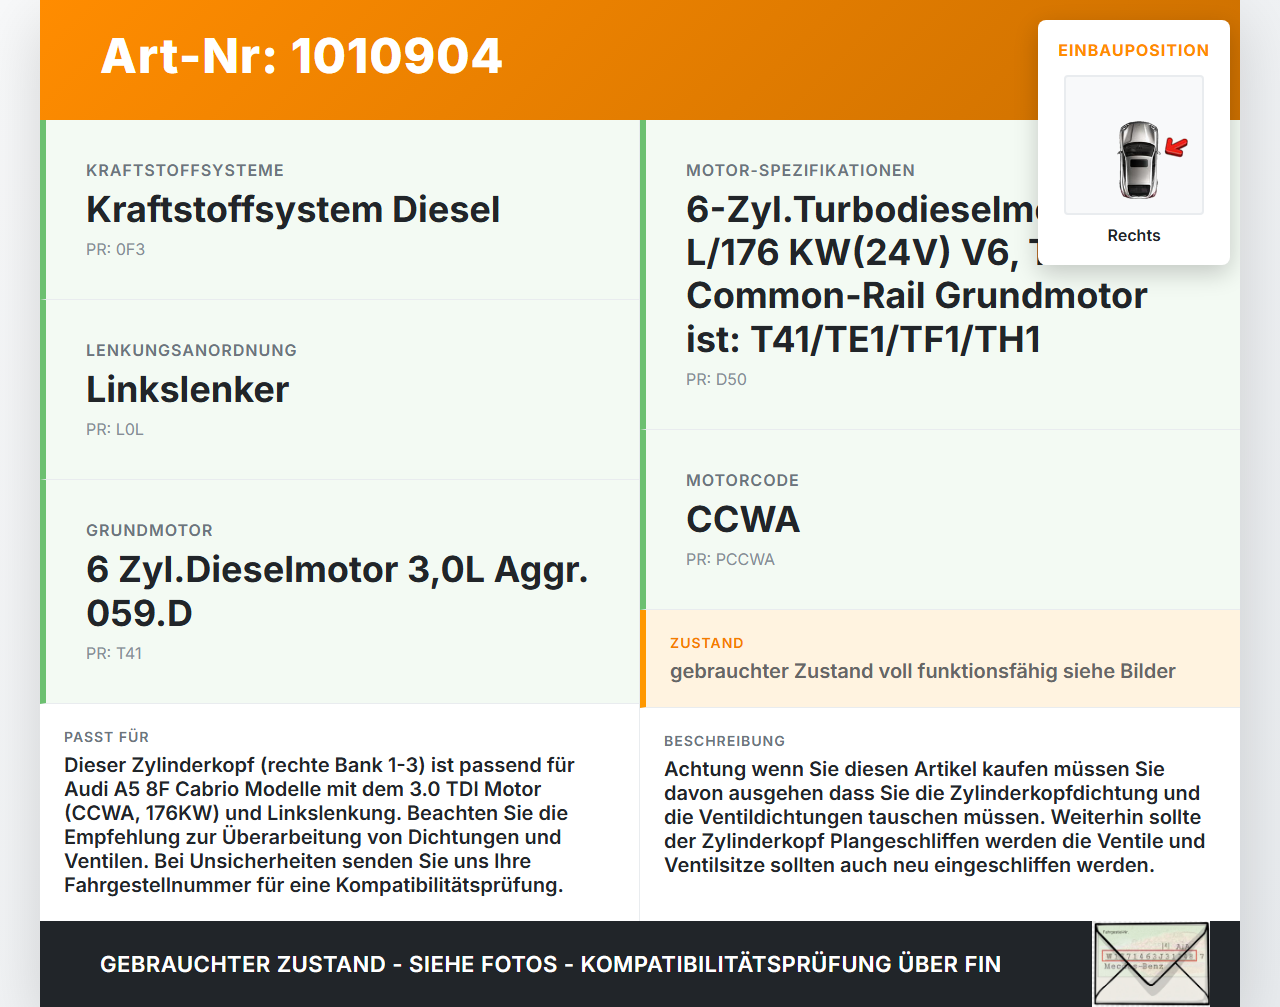This screenshot has width=1280, height=1007.
Task: Click the 'Common-Rail Grundmotor' specification text
Action: tap(917, 296)
